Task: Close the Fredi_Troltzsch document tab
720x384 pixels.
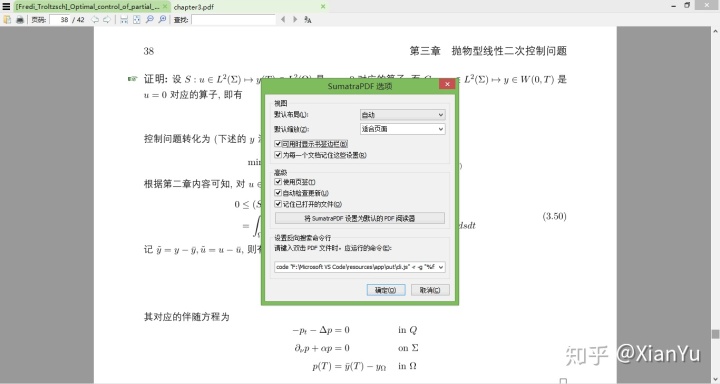Action: point(165,6)
